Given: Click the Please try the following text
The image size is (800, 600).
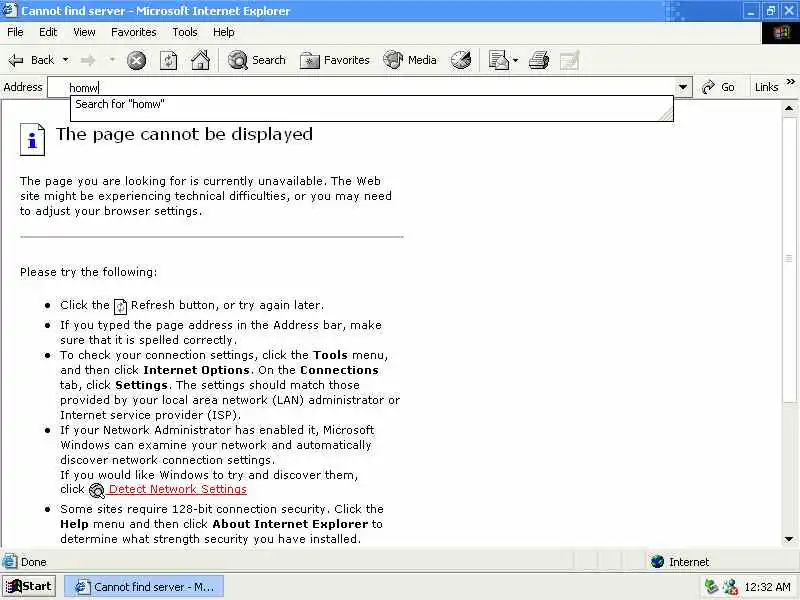Looking at the screenshot, I should pyautogui.click(x=88, y=272).
